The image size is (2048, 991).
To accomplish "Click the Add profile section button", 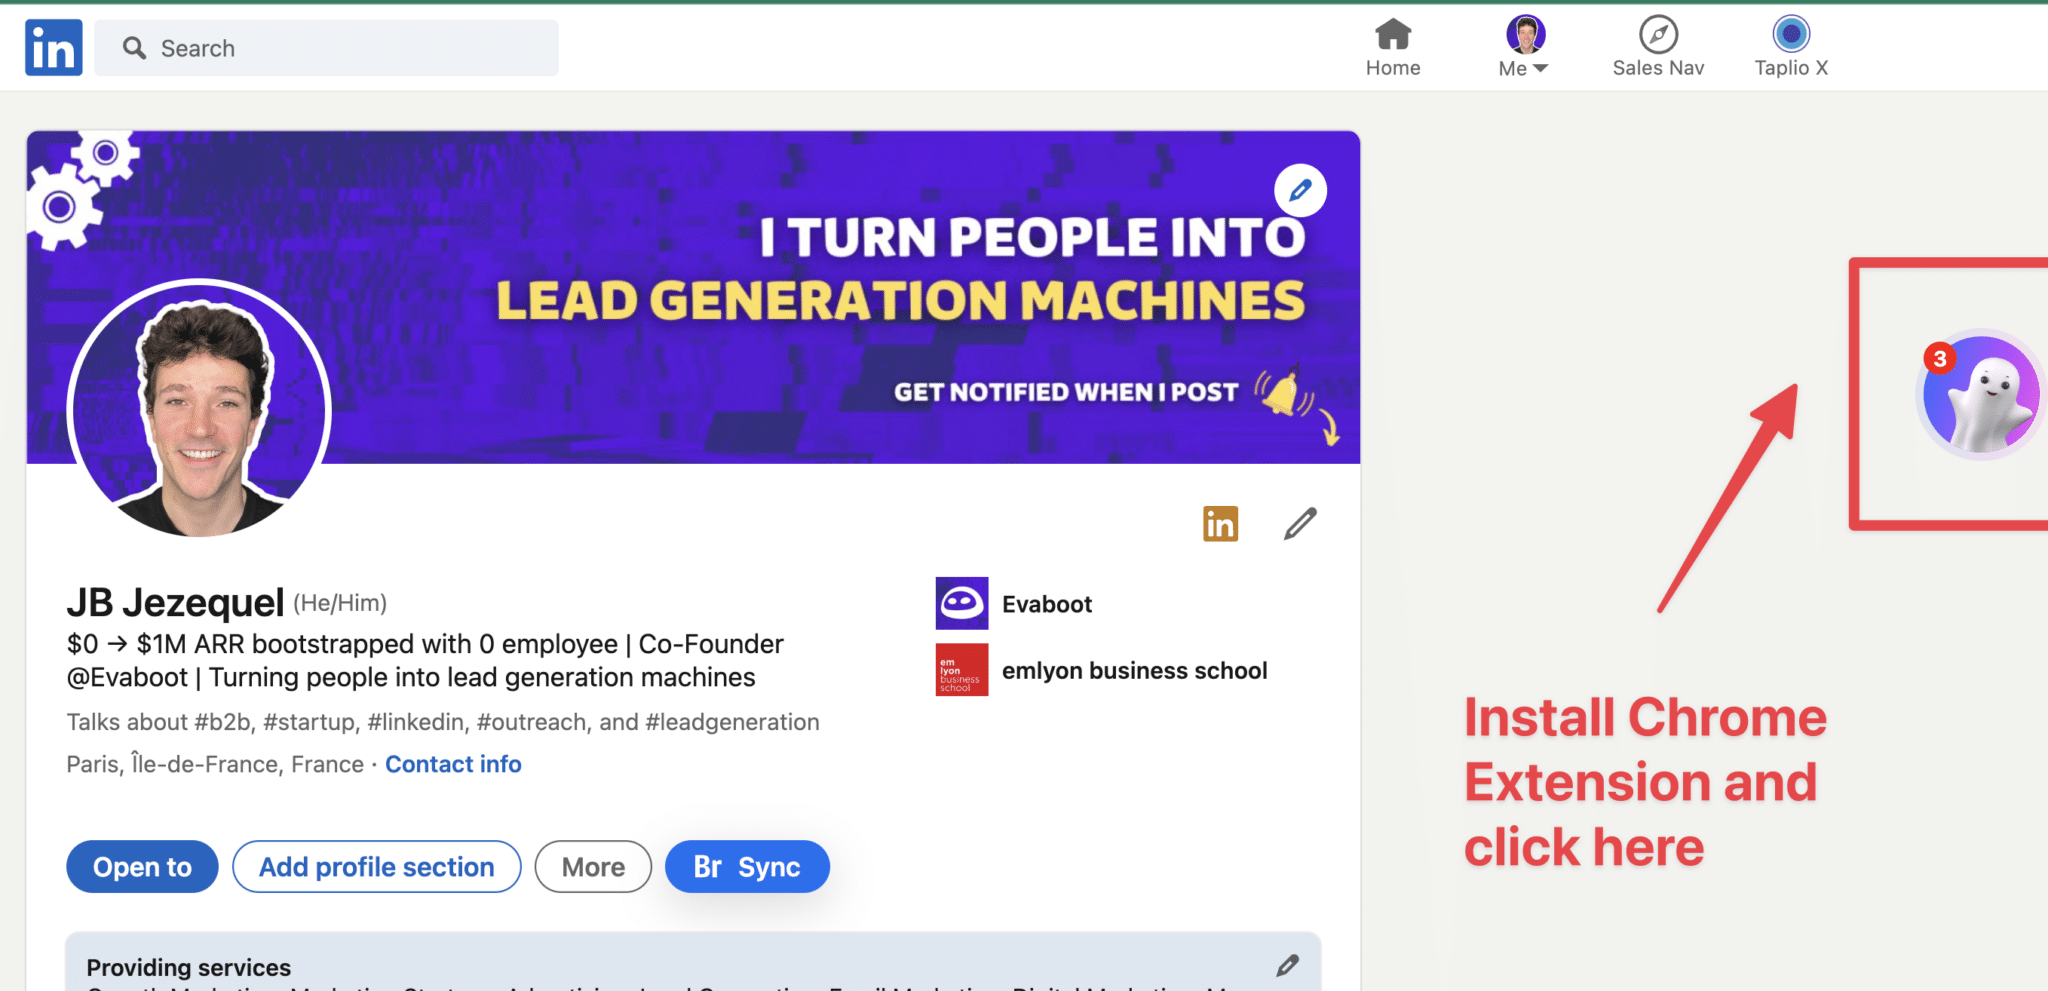I will tap(376, 866).
